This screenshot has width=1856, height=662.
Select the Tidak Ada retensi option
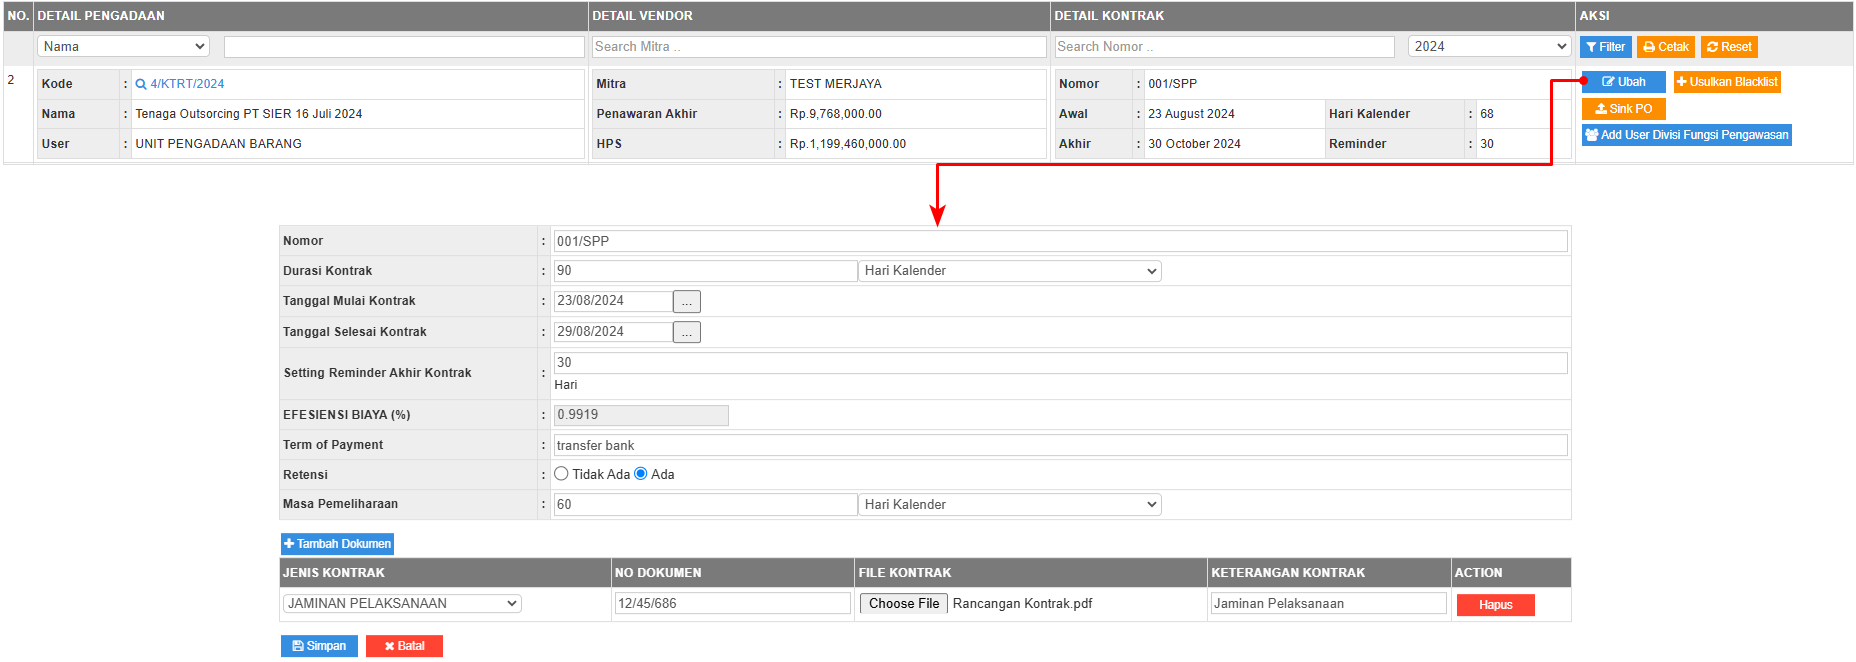[561, 474]
